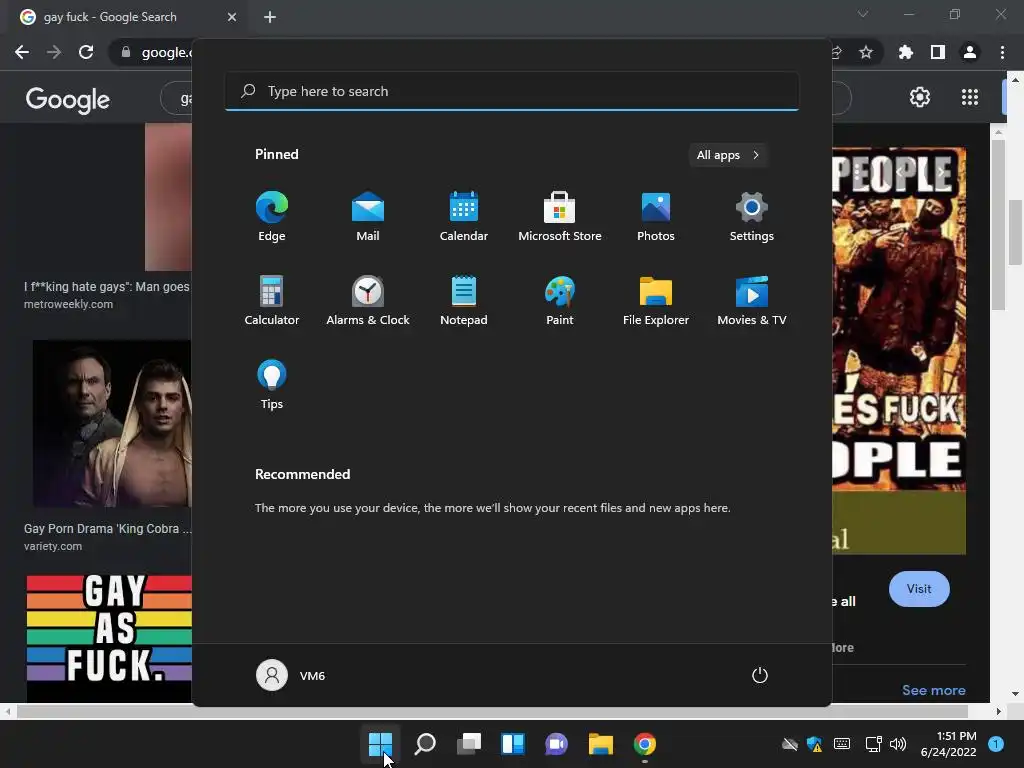This screenshot has width=1024, height=768.
Task: Open the Widgets taskbar icon
Action: pos(513,744)
